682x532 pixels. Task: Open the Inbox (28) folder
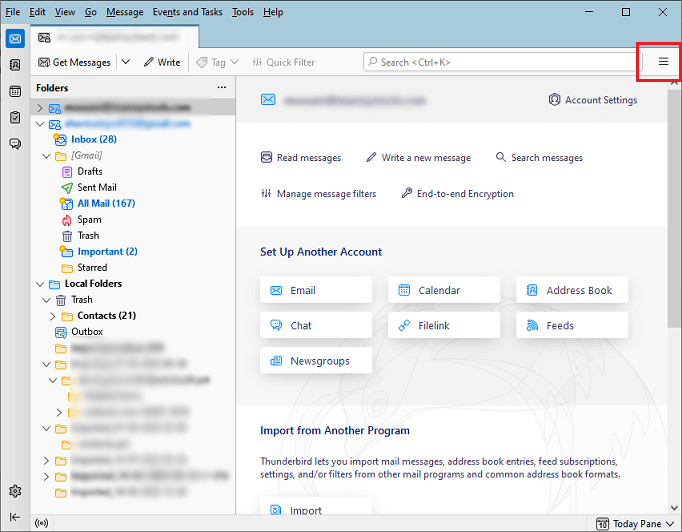(94, 139)
